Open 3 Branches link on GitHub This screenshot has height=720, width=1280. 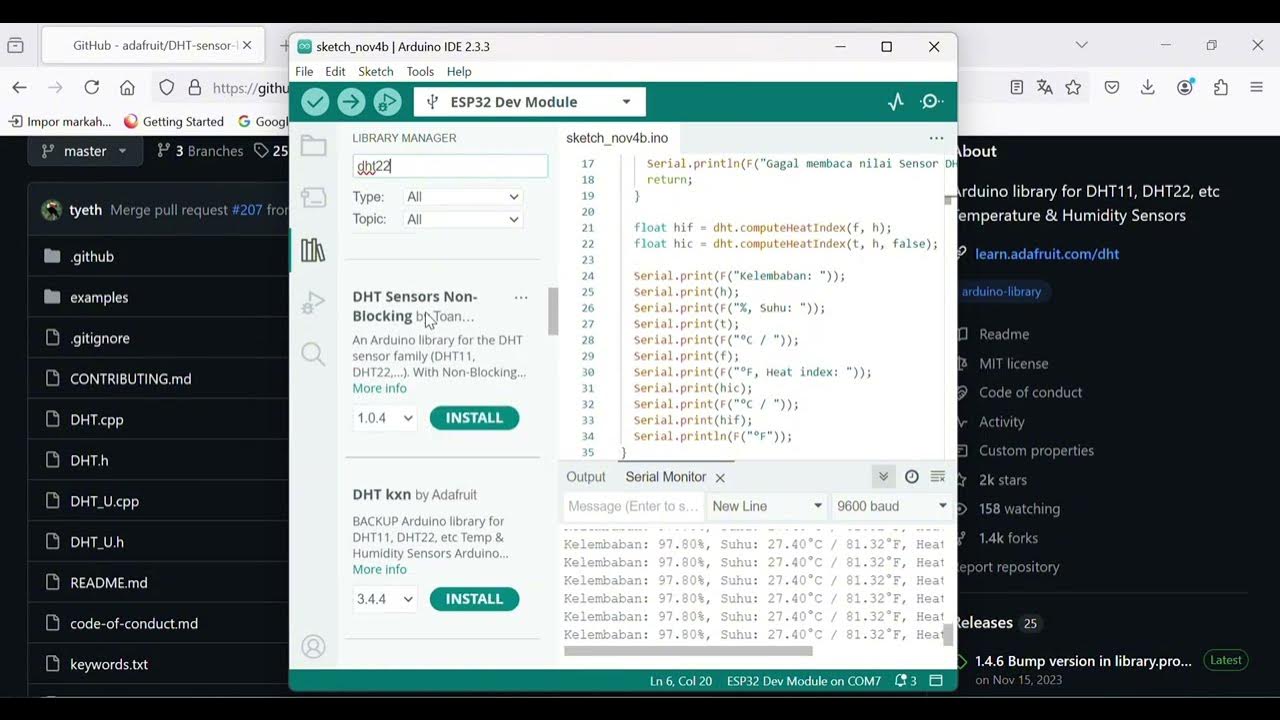tap(200, 151)
